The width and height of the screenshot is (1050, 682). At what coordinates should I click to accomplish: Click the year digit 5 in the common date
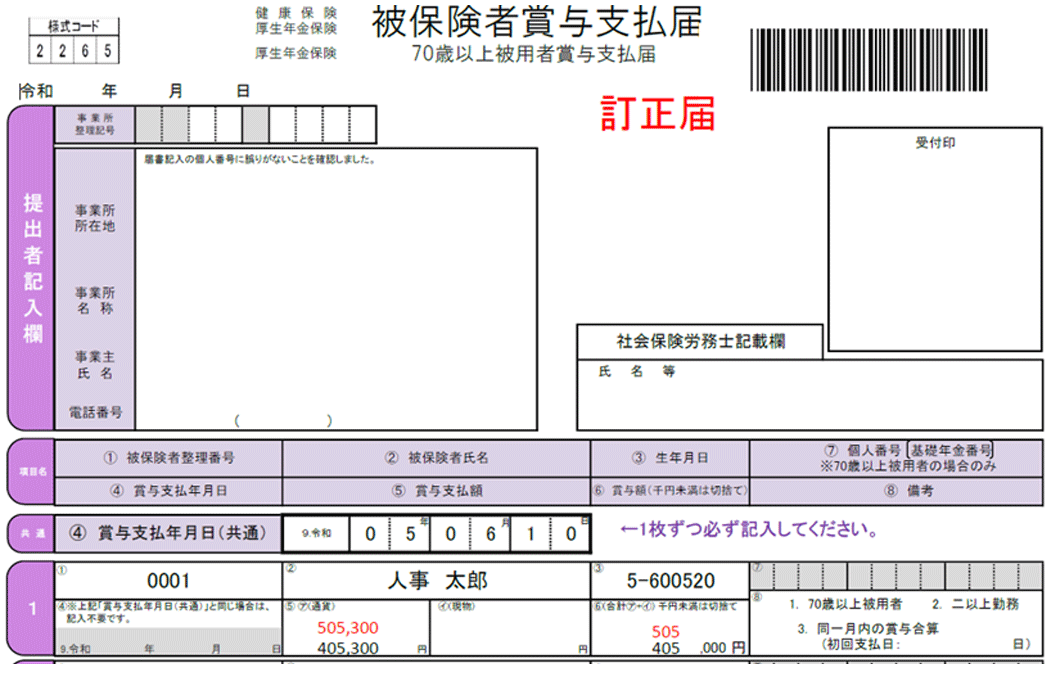[x=410, y=534]
